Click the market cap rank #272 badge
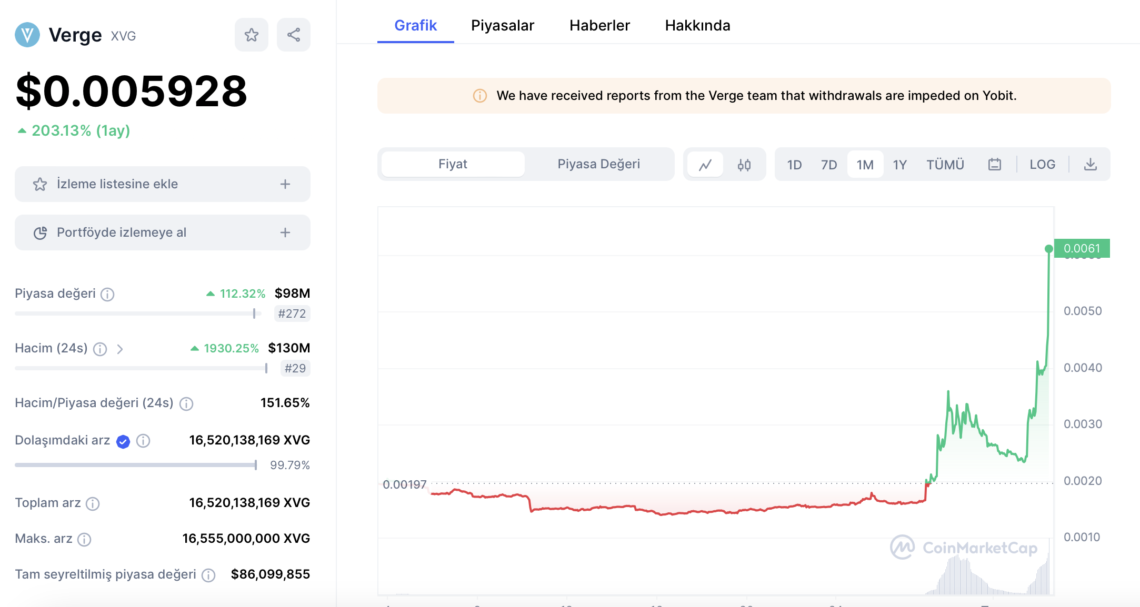Viewport: 1140px width, 607px height. click(292, 314)
